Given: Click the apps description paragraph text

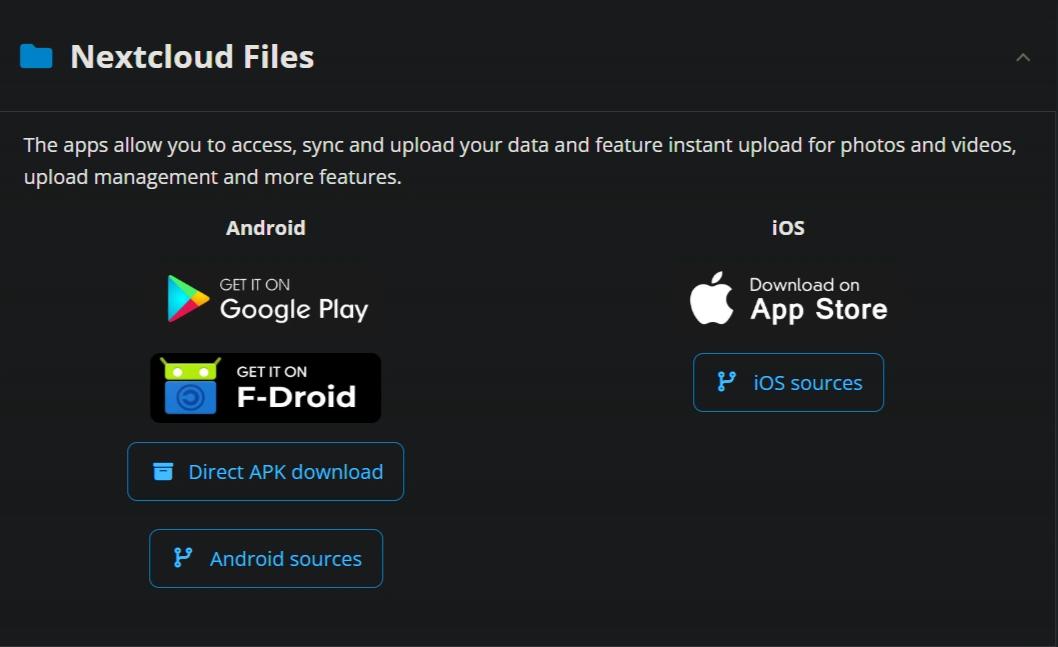Looking at the screenshot, I should (x=520, y=161).
